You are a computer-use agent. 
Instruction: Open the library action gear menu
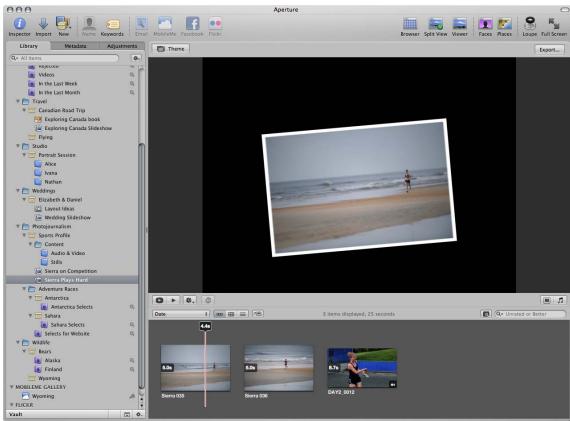(x=136, y=58)
